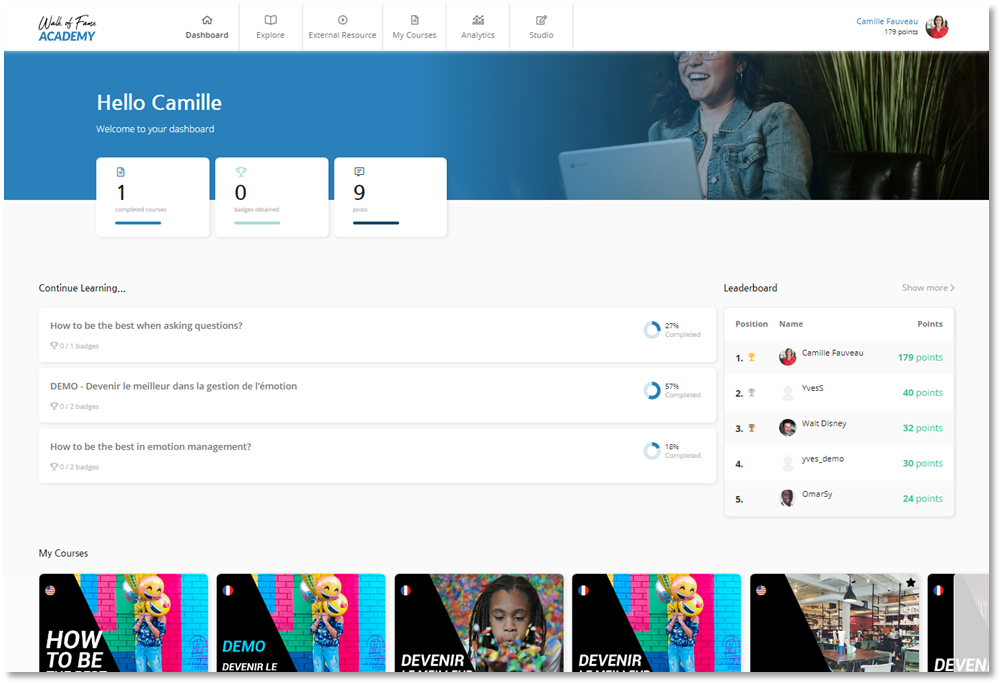
Task: Click the Dashboard home icon
Action: tap(206, 18)
